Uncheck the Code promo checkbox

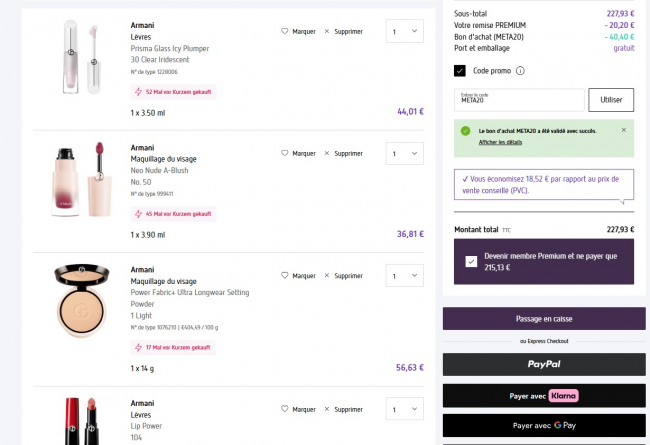(460, 71)
